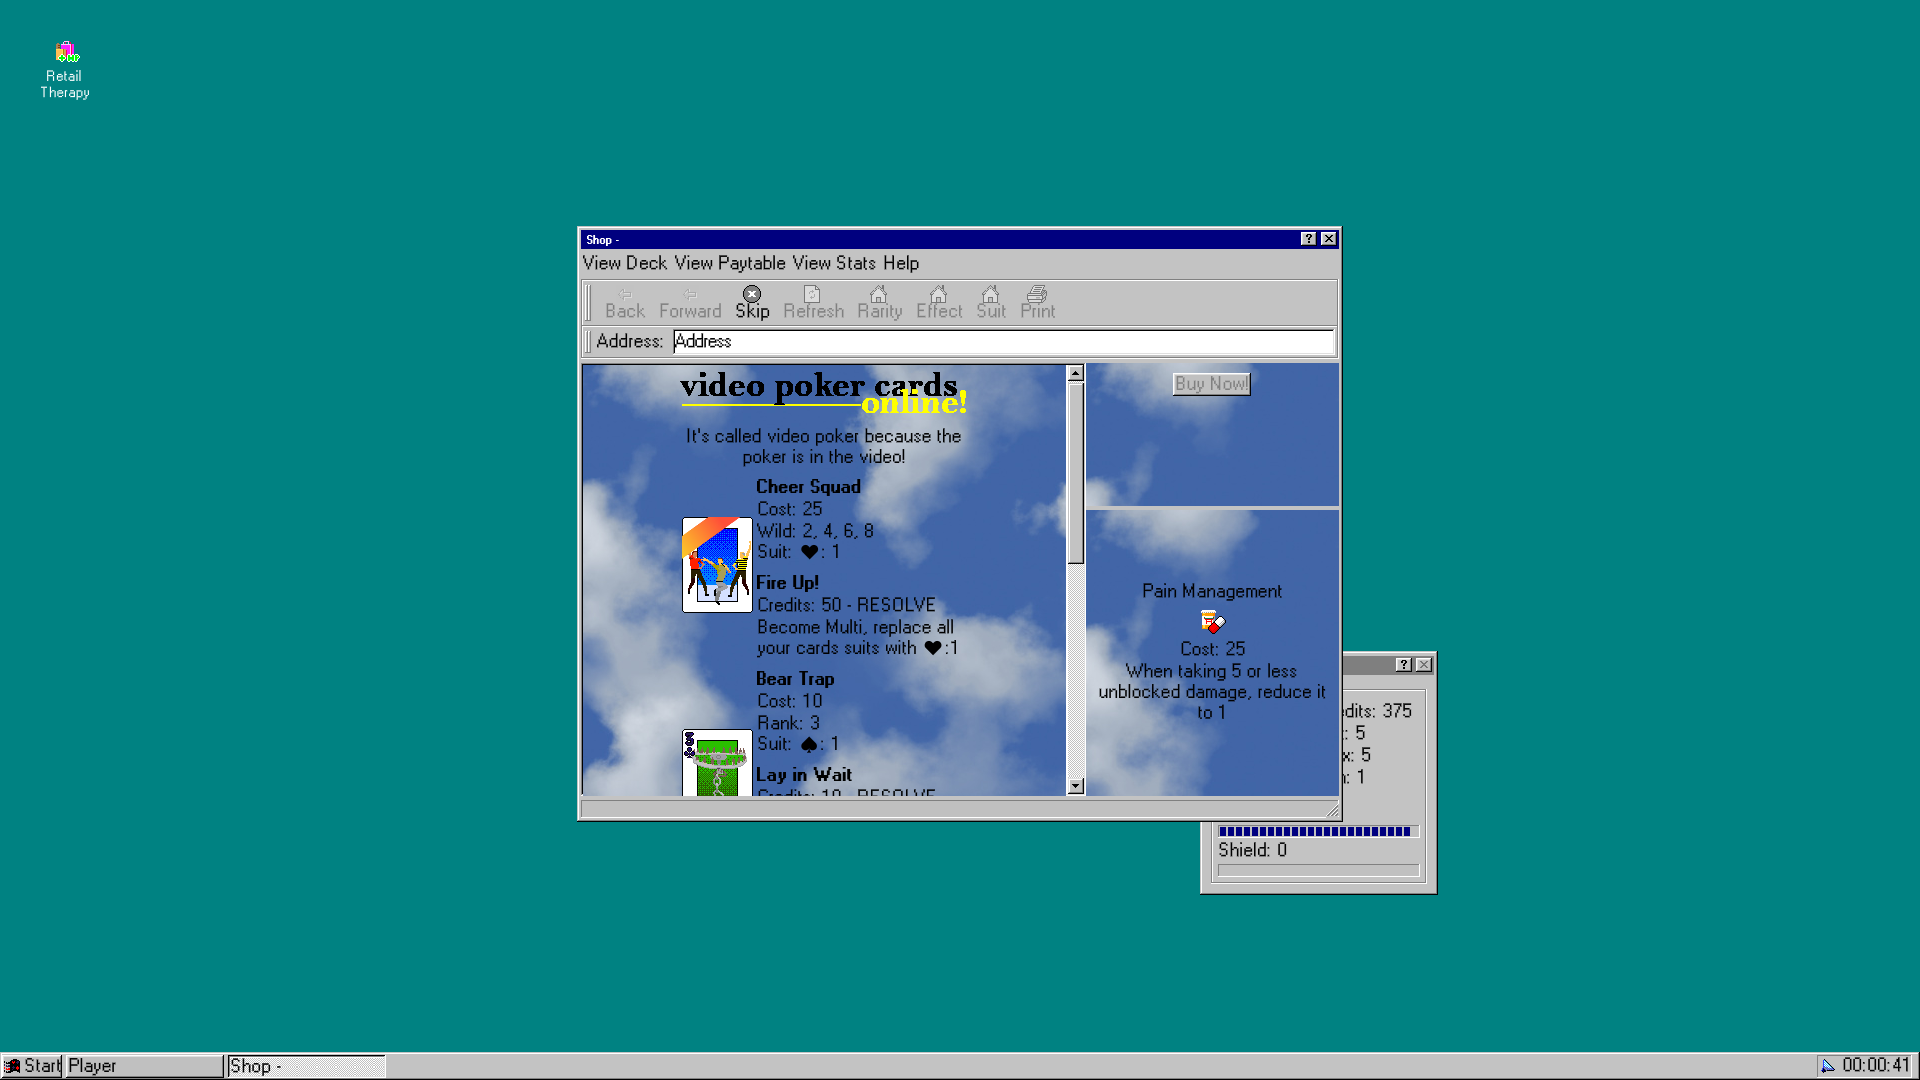Click the system tray clock icon
1920x1080 pixels.
[x=1828, y=1066]
